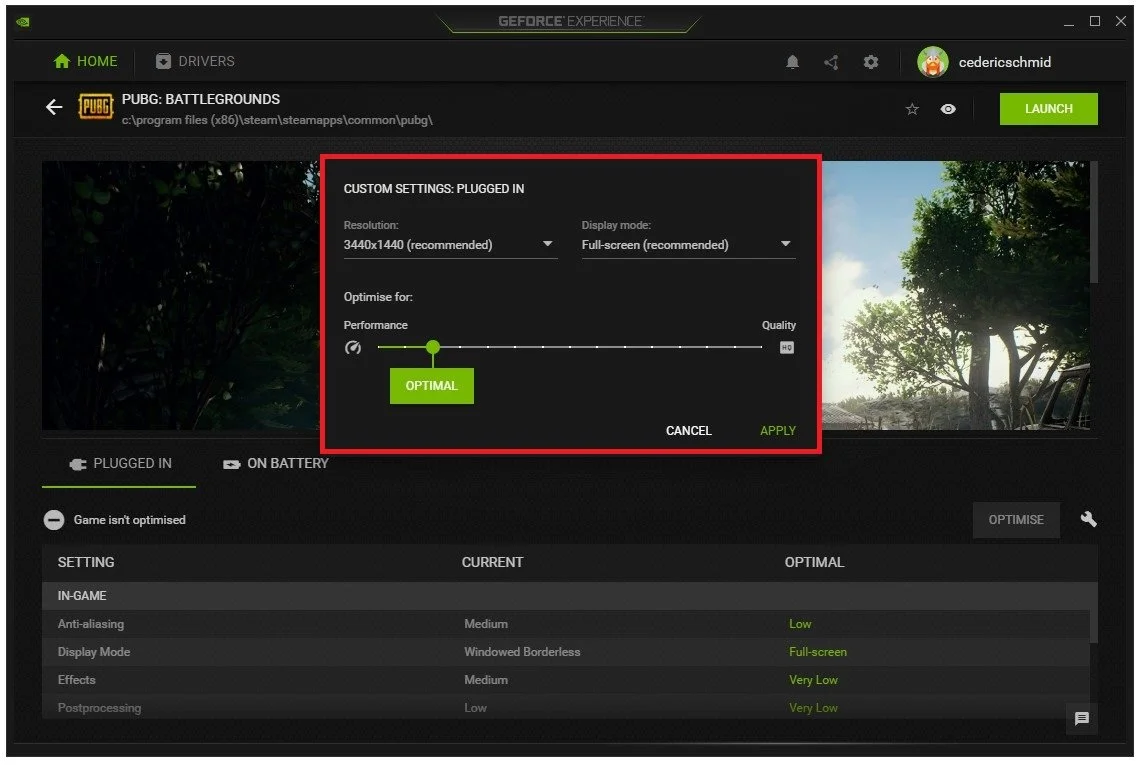Click the Postprocessing setting row
Screen dimensions: 1141x765
565,707
